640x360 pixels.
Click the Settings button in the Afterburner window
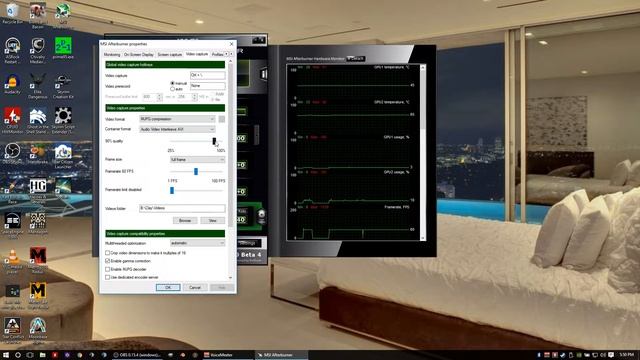click(247, 243)
